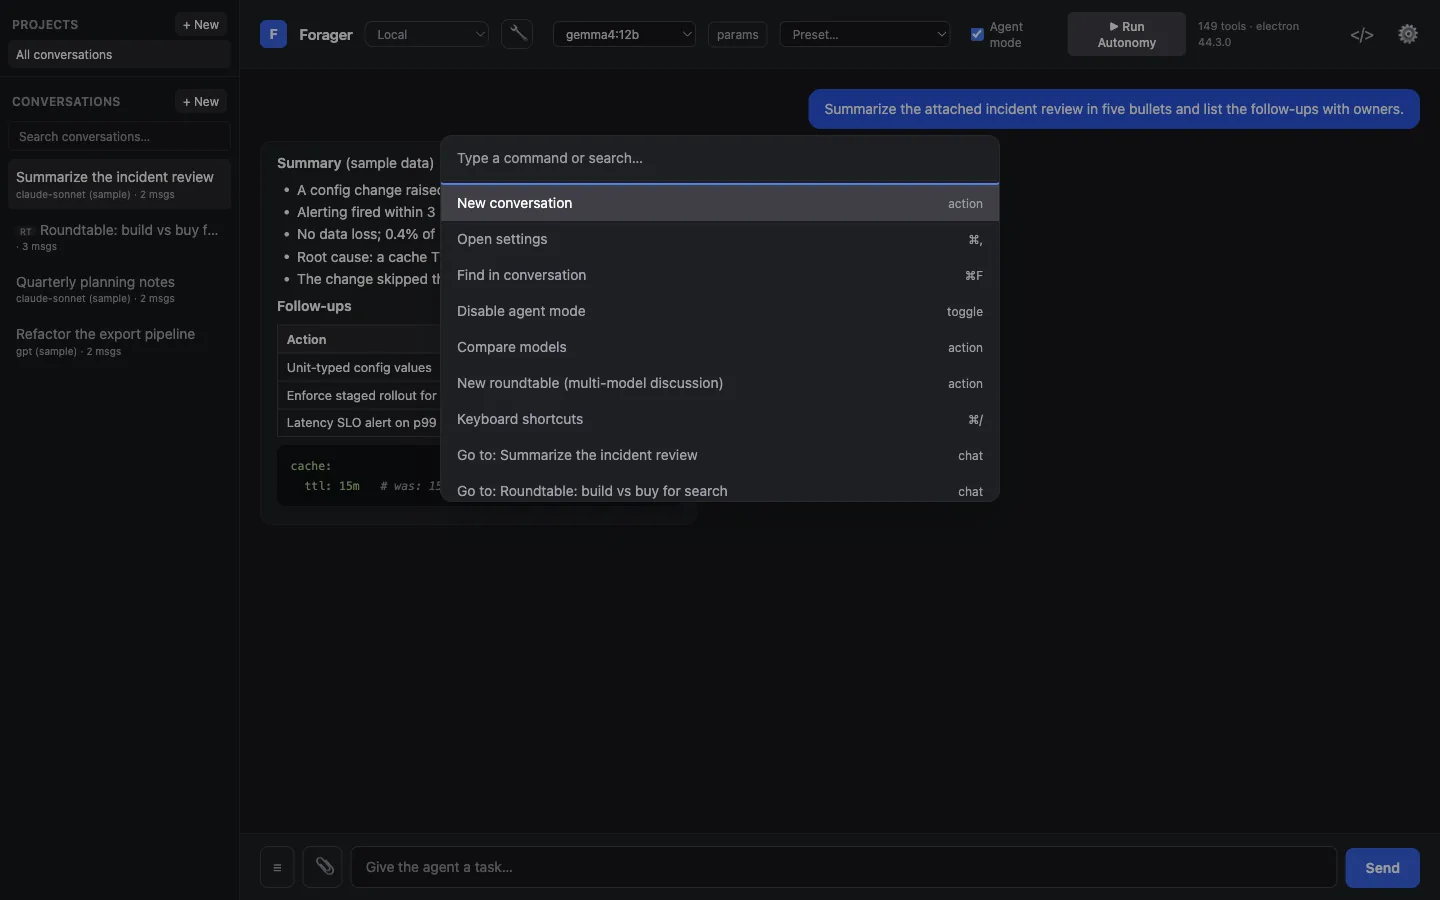This screenshot has height=900, width=1440.
Task: Click the 149 tools · electron status text
Action: pyautogui.click(x=1249, y=34)
